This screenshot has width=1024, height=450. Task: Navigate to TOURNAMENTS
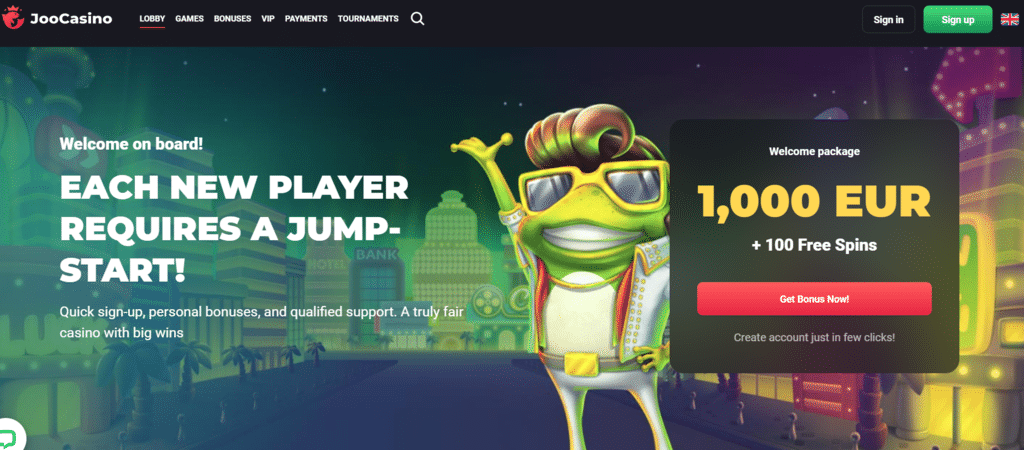[368, 19]
